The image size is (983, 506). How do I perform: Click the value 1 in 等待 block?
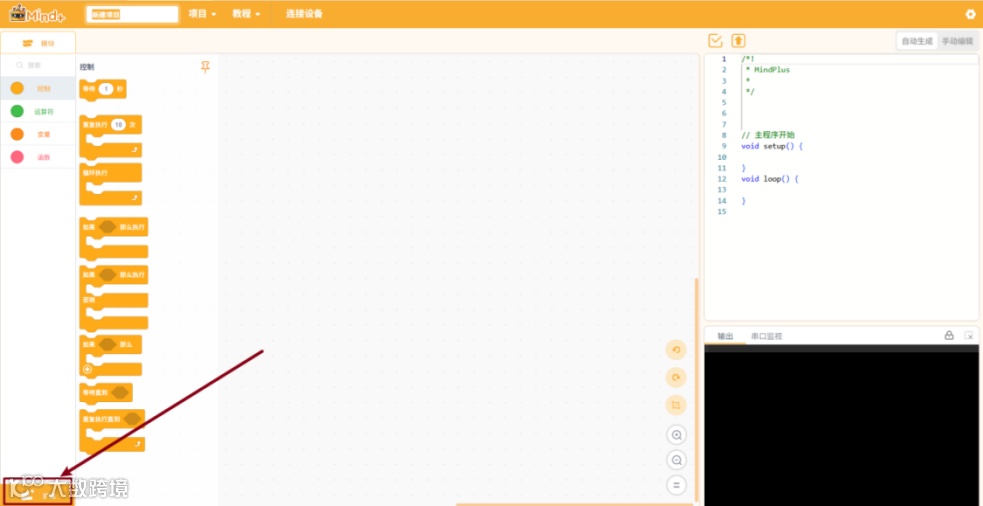pos(106,90)
